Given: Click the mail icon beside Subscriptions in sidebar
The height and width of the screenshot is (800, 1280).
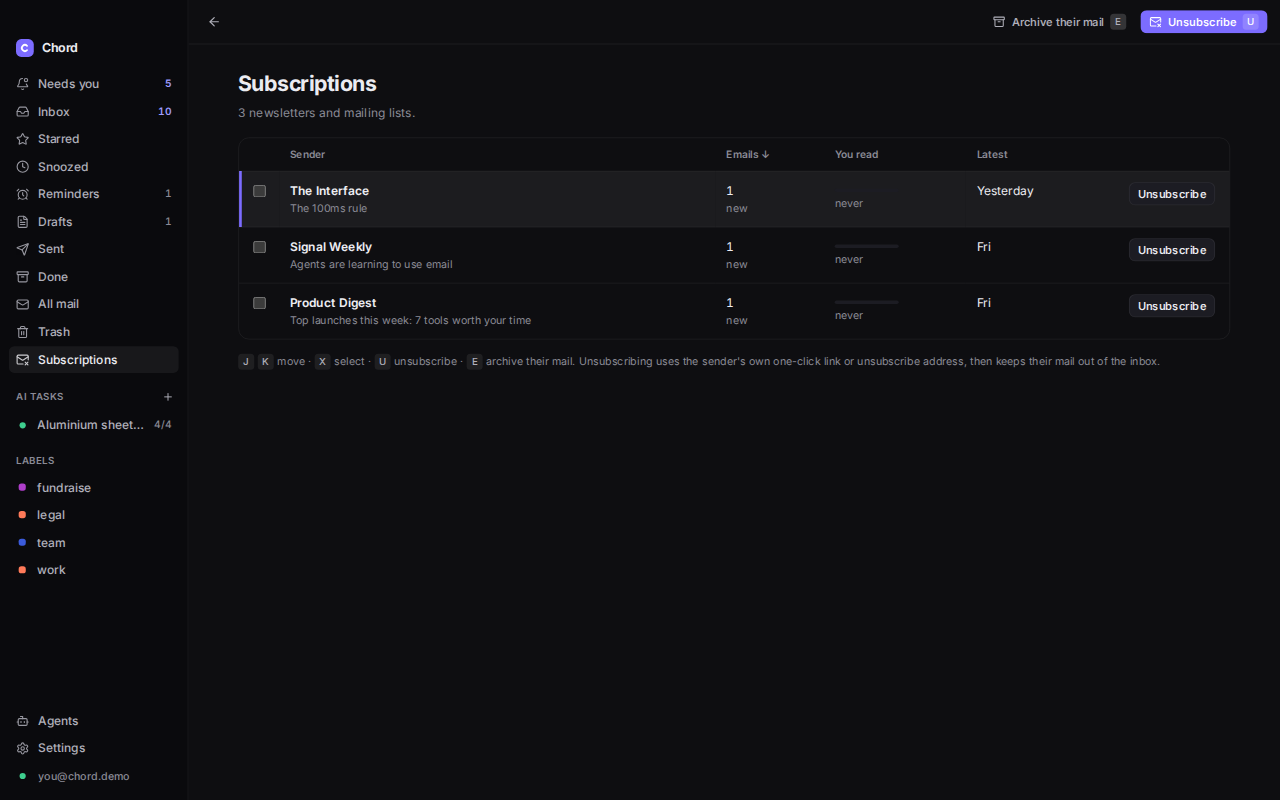Looking at the screenshot, I should (x=23, y=360).
